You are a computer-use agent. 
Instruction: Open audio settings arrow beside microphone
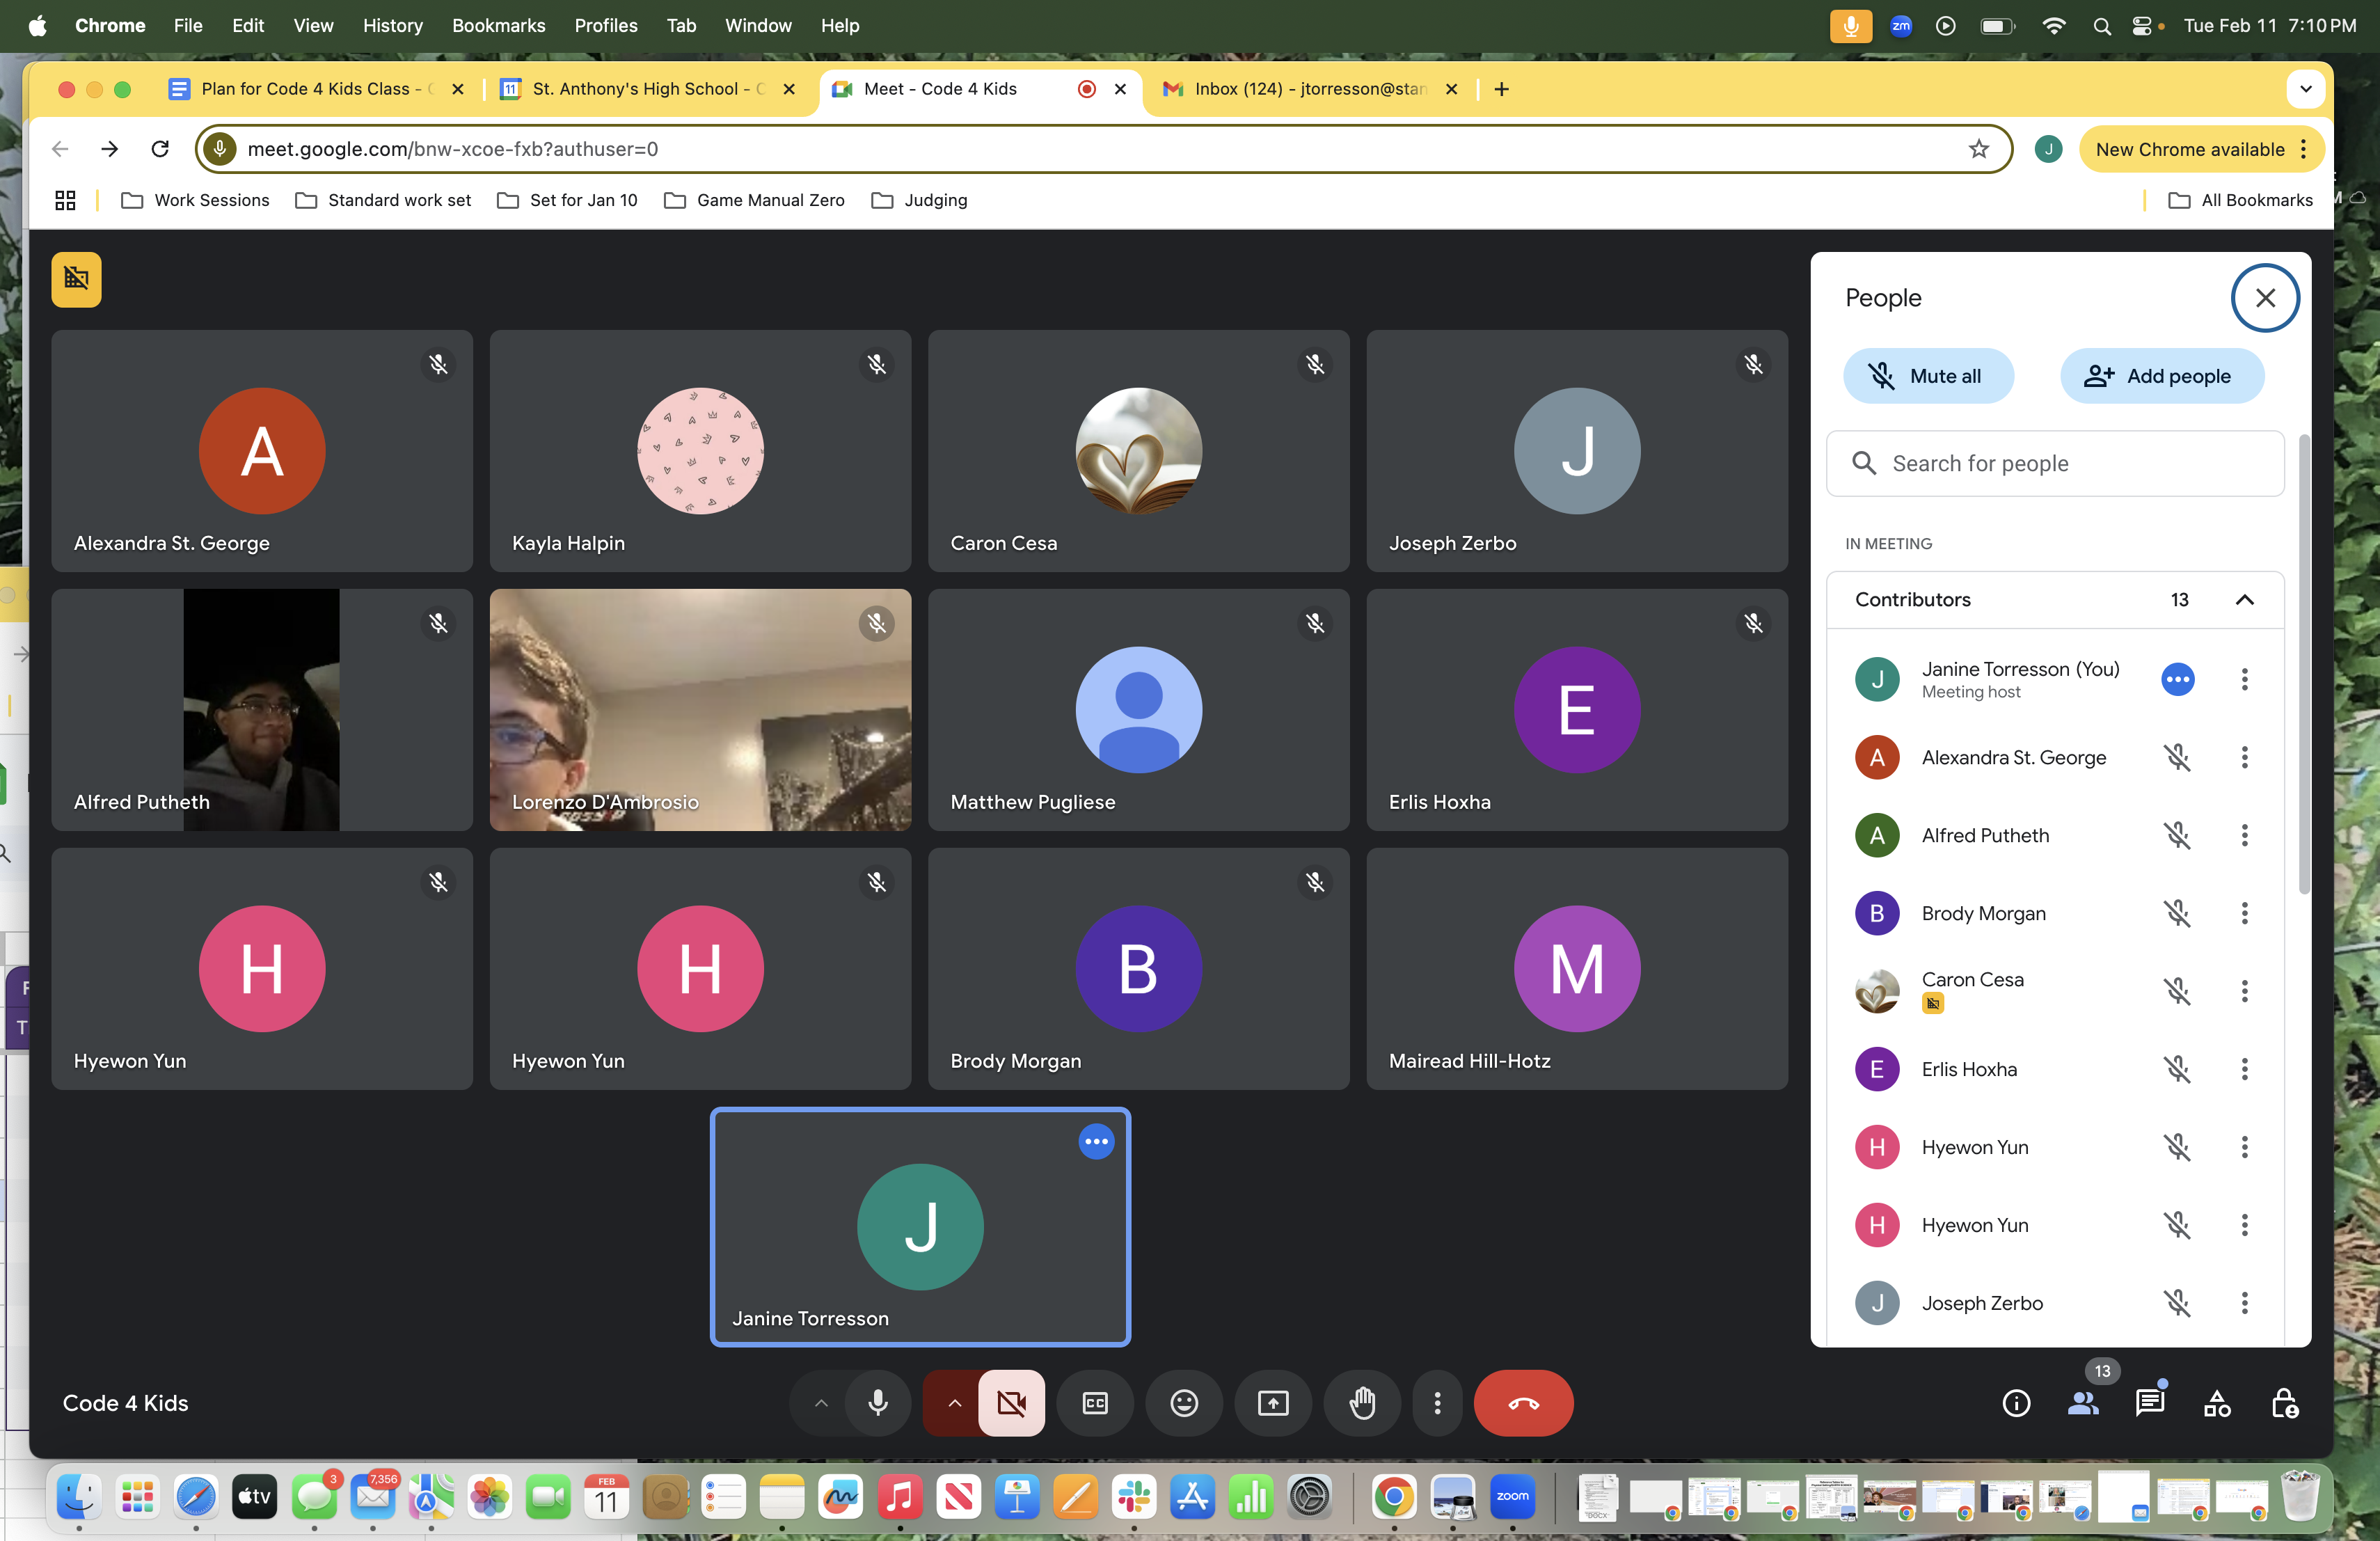(821, 1403)
